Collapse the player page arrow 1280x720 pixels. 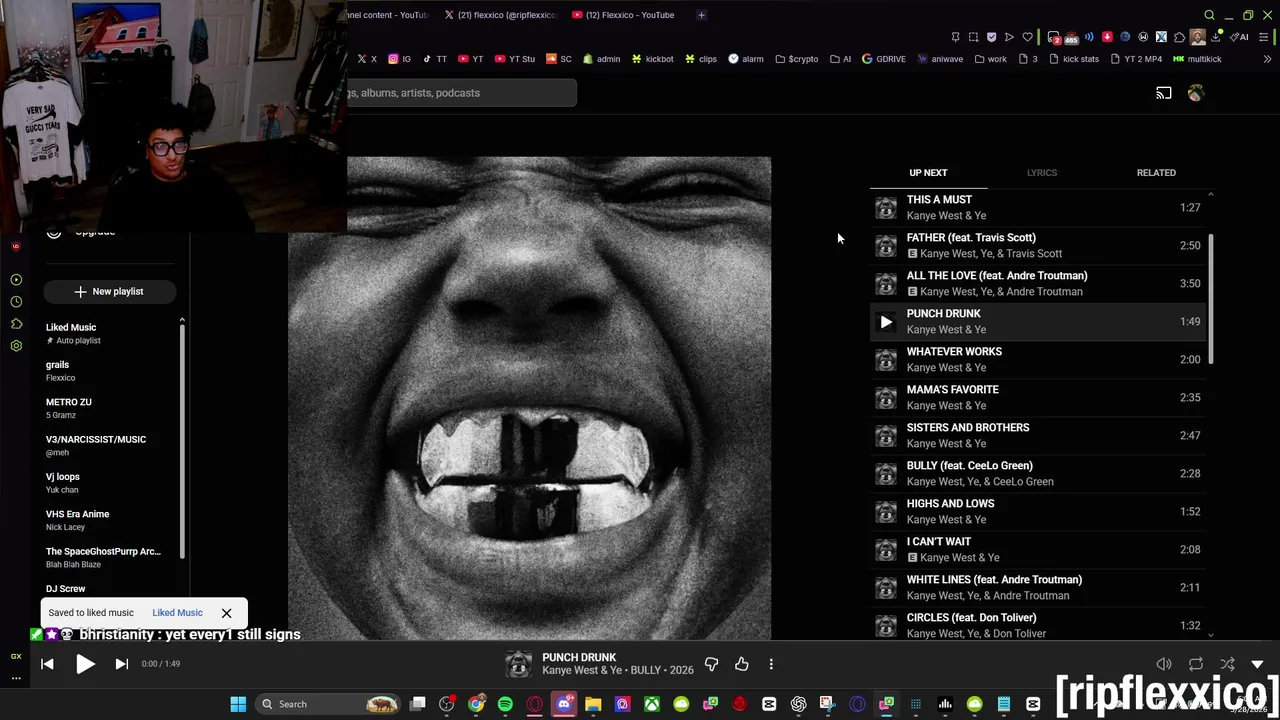[x=1257, y=664]
